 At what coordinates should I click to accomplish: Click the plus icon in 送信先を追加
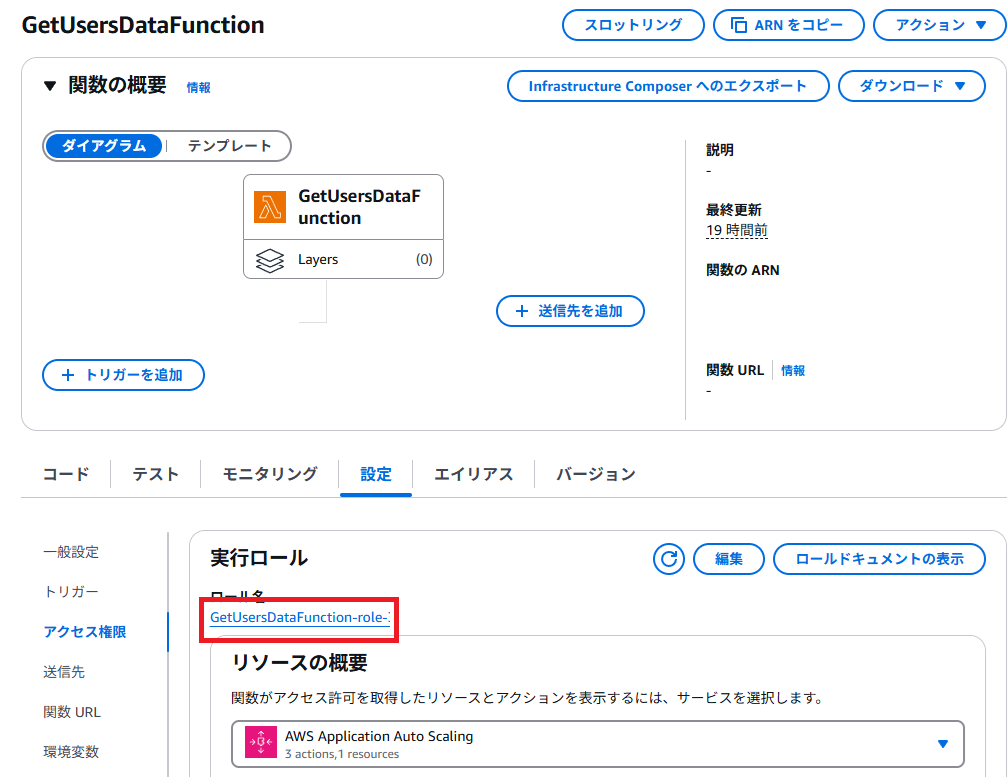pos(522,311)
